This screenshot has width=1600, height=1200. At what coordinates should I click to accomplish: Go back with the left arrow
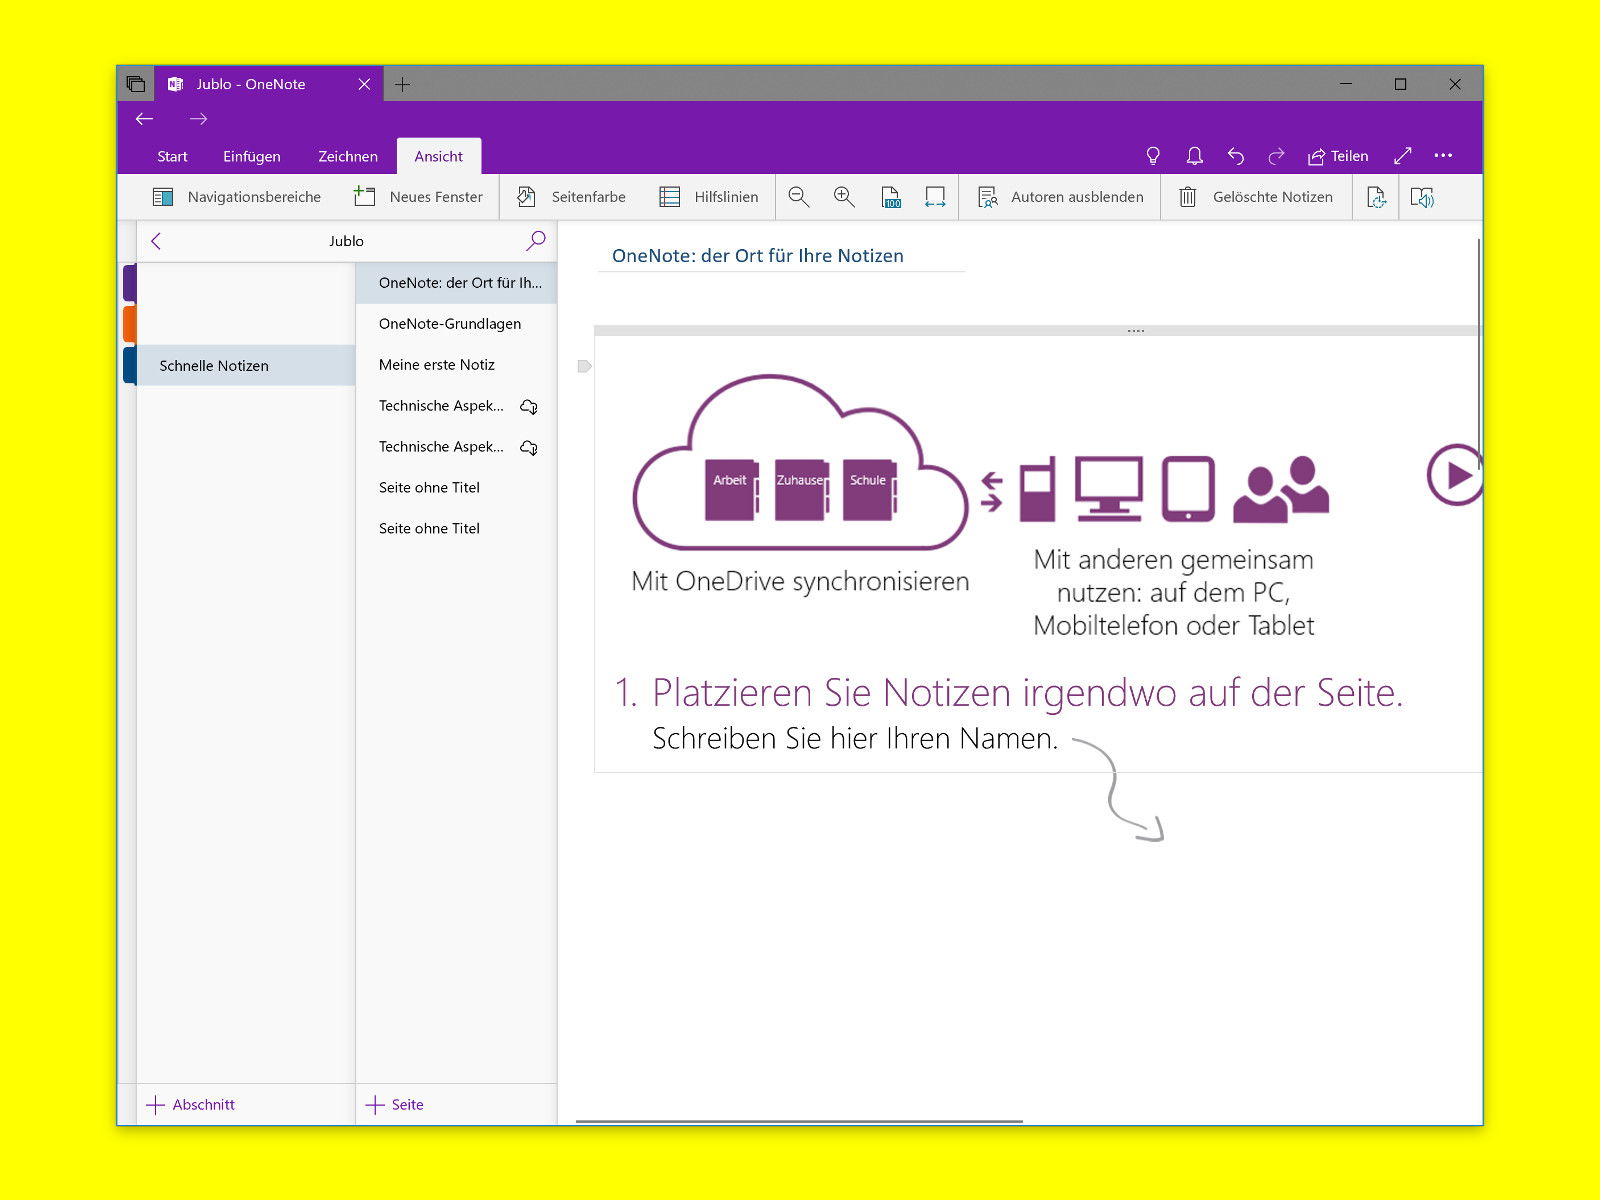(x=145, y=119)
